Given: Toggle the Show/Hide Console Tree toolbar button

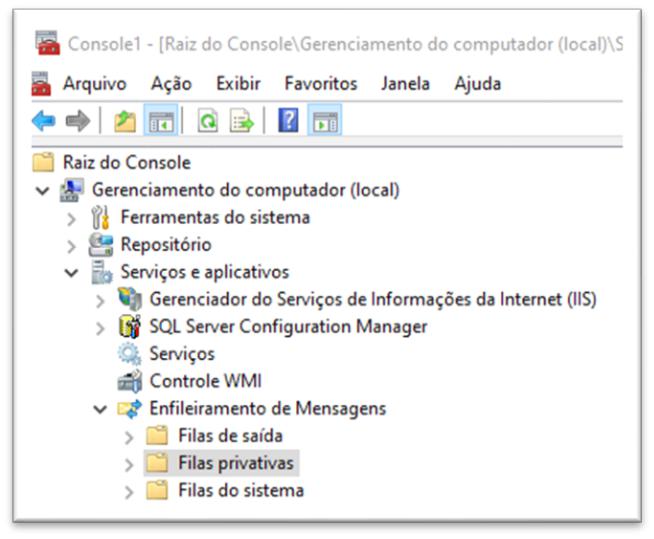Looking at the screenshot, I should pyautogui.click(x=161, y=121).
